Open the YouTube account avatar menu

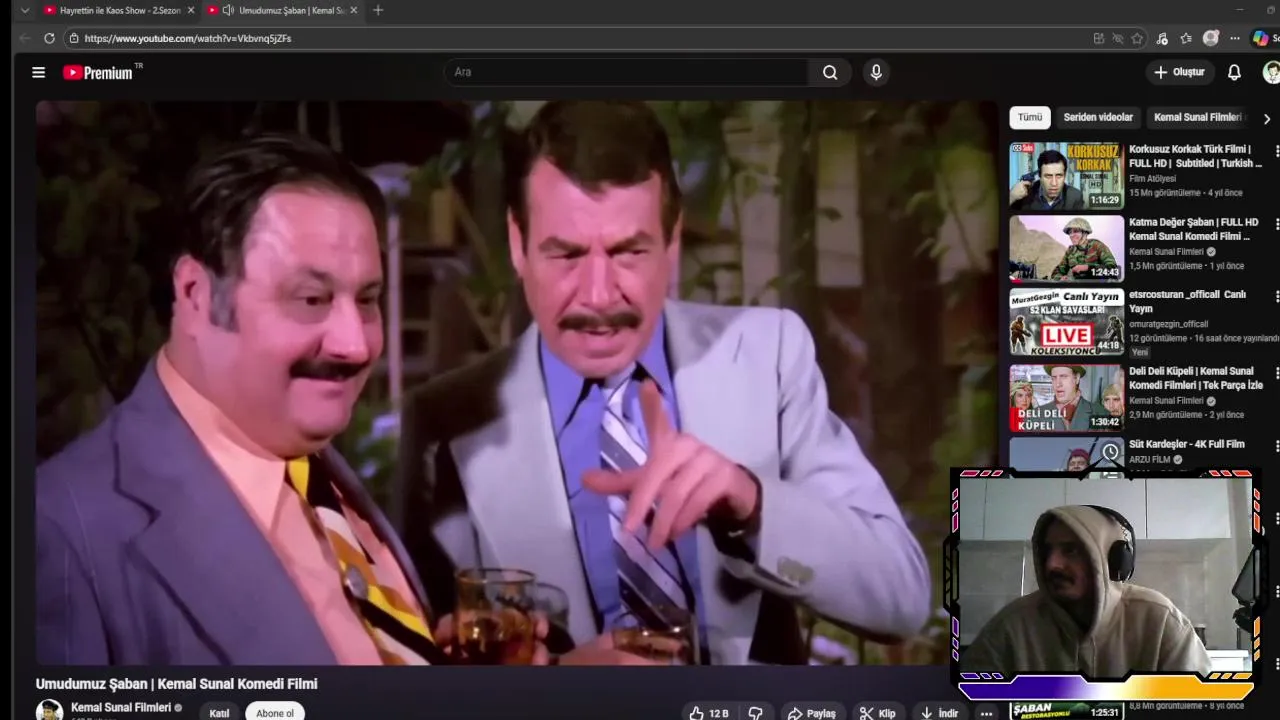click(1271, 72)
